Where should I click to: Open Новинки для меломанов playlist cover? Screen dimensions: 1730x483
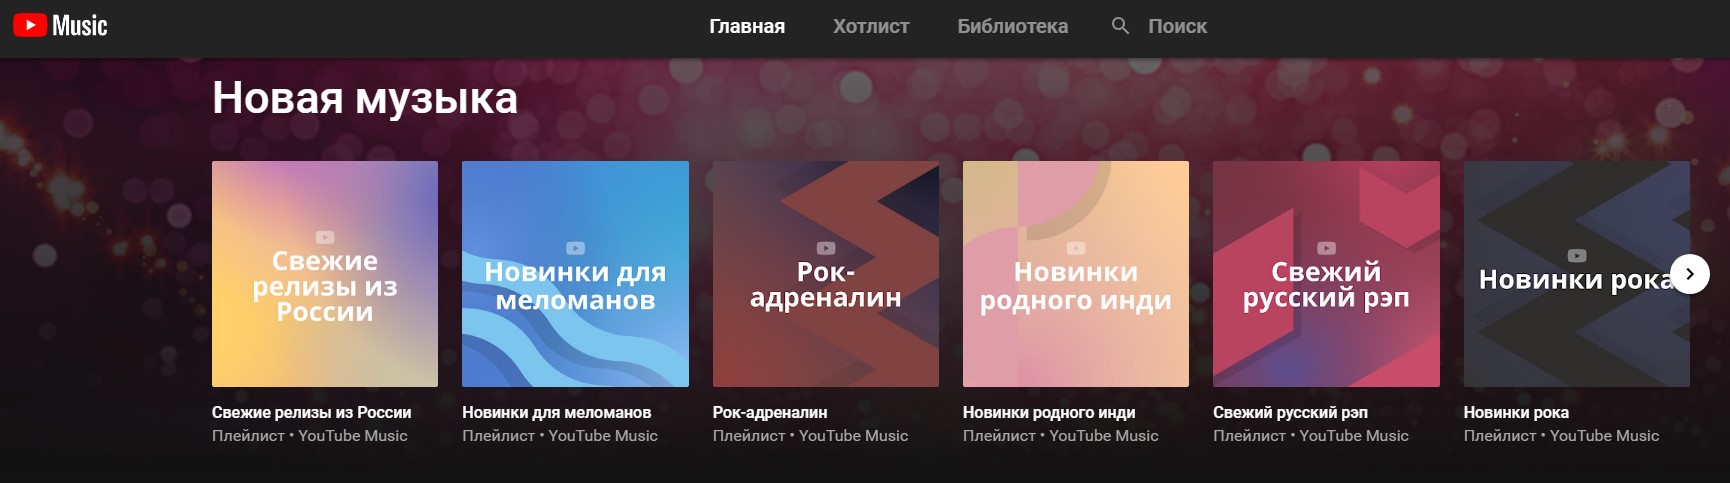tap(575, 274)
